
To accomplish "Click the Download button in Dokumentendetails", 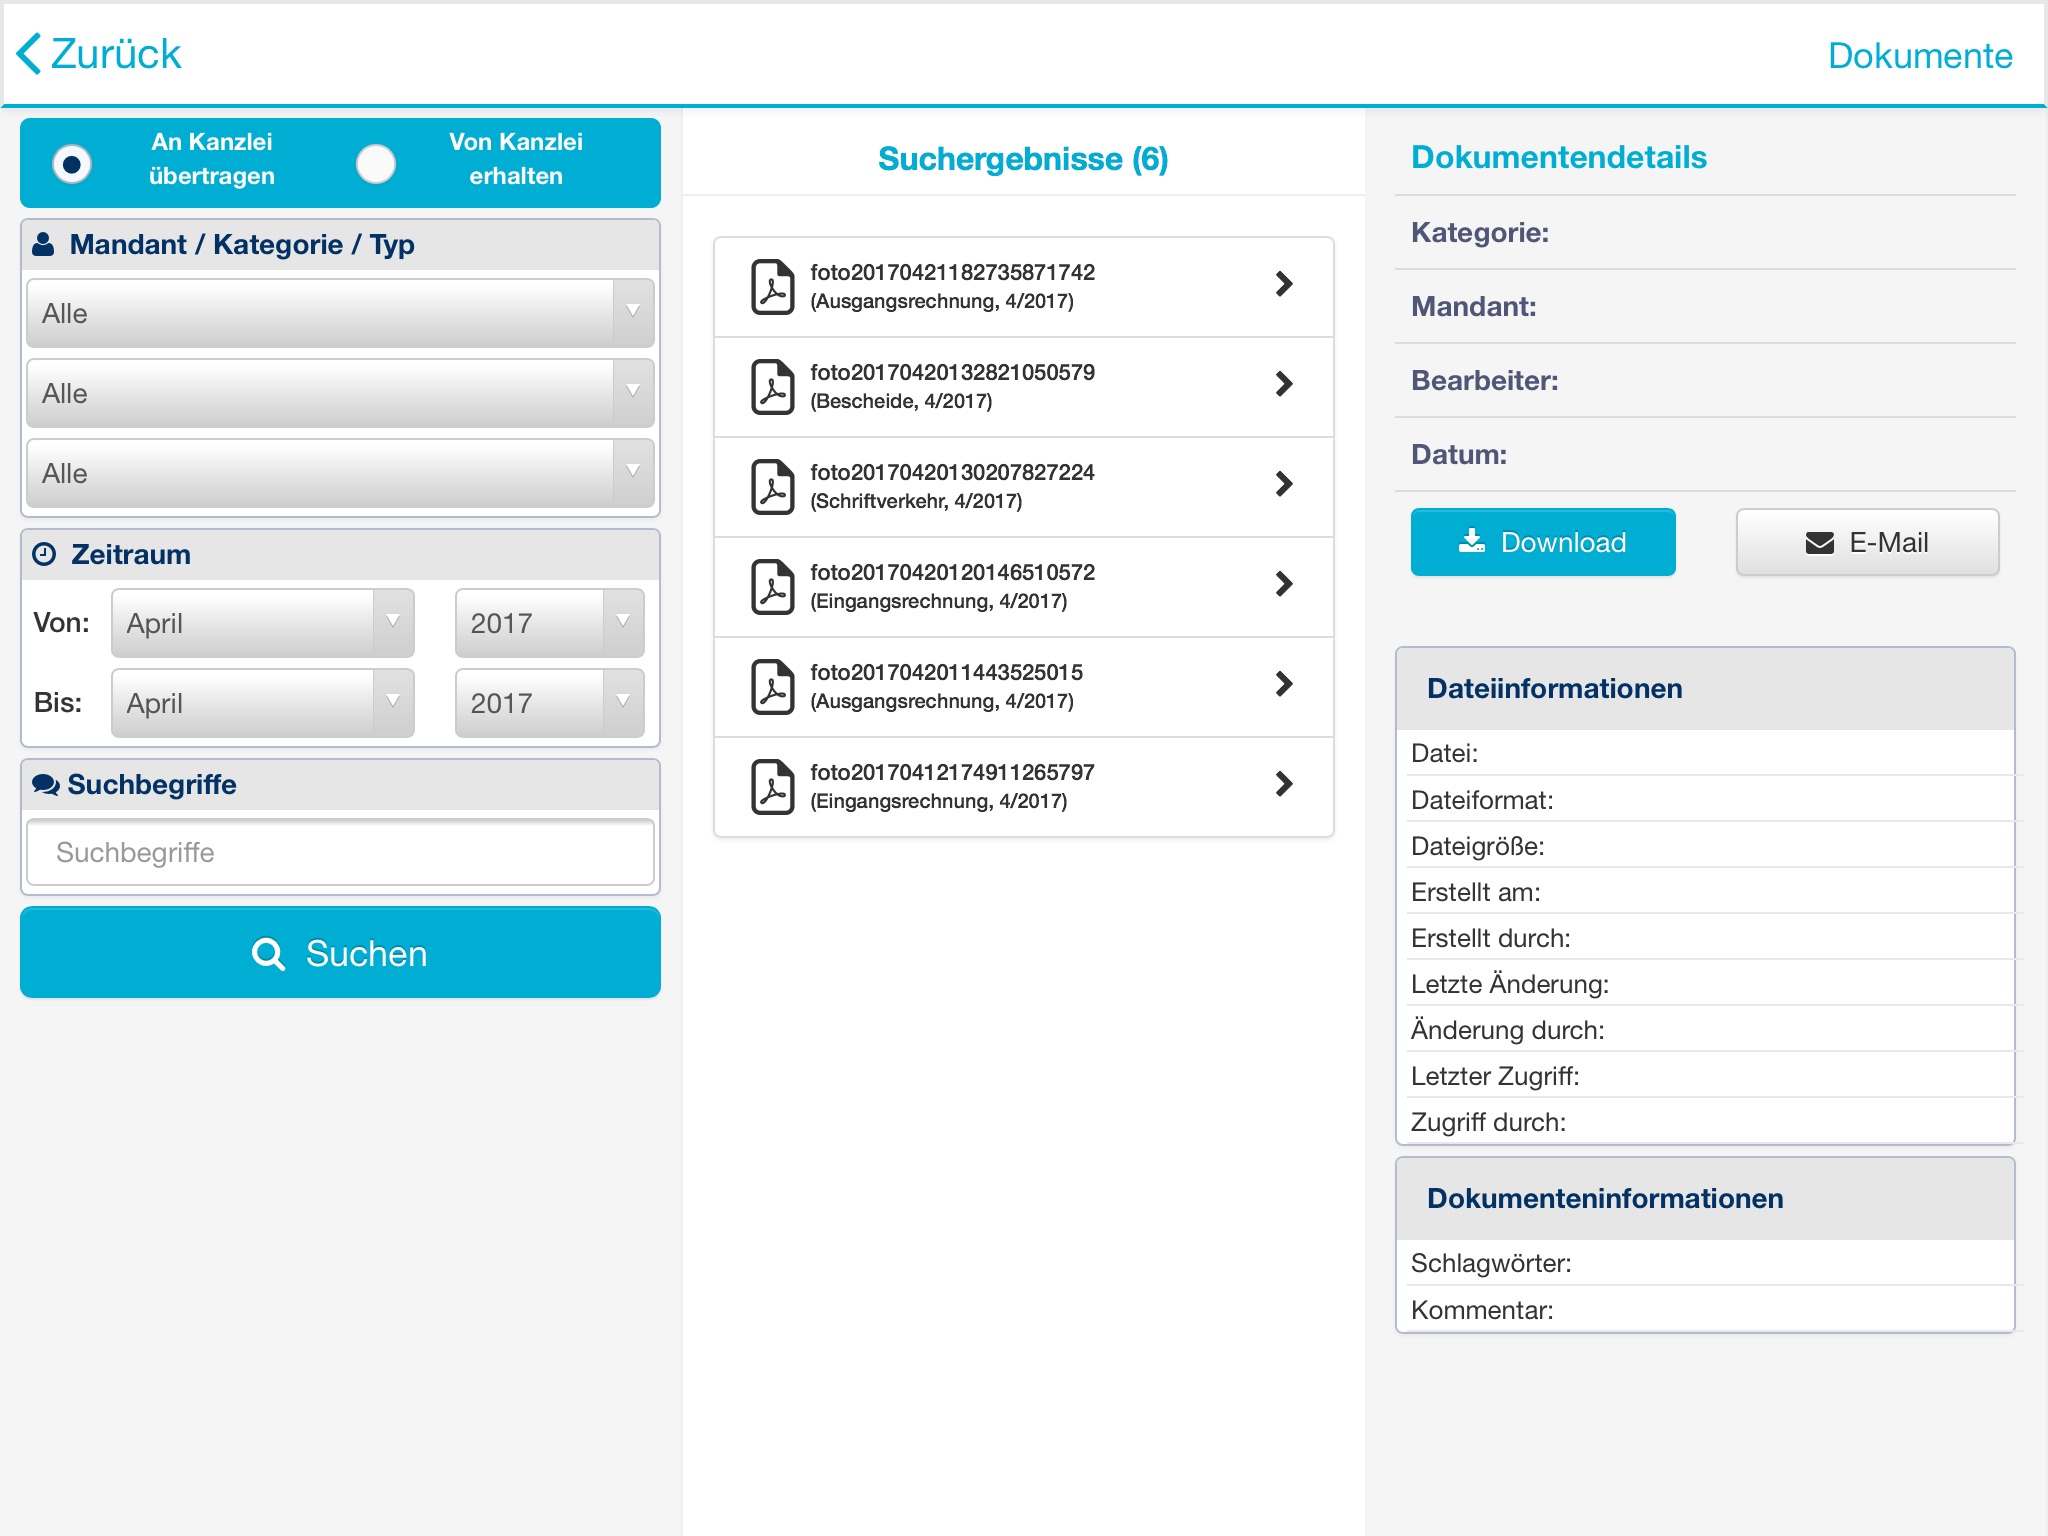I will pos(1540,542).
